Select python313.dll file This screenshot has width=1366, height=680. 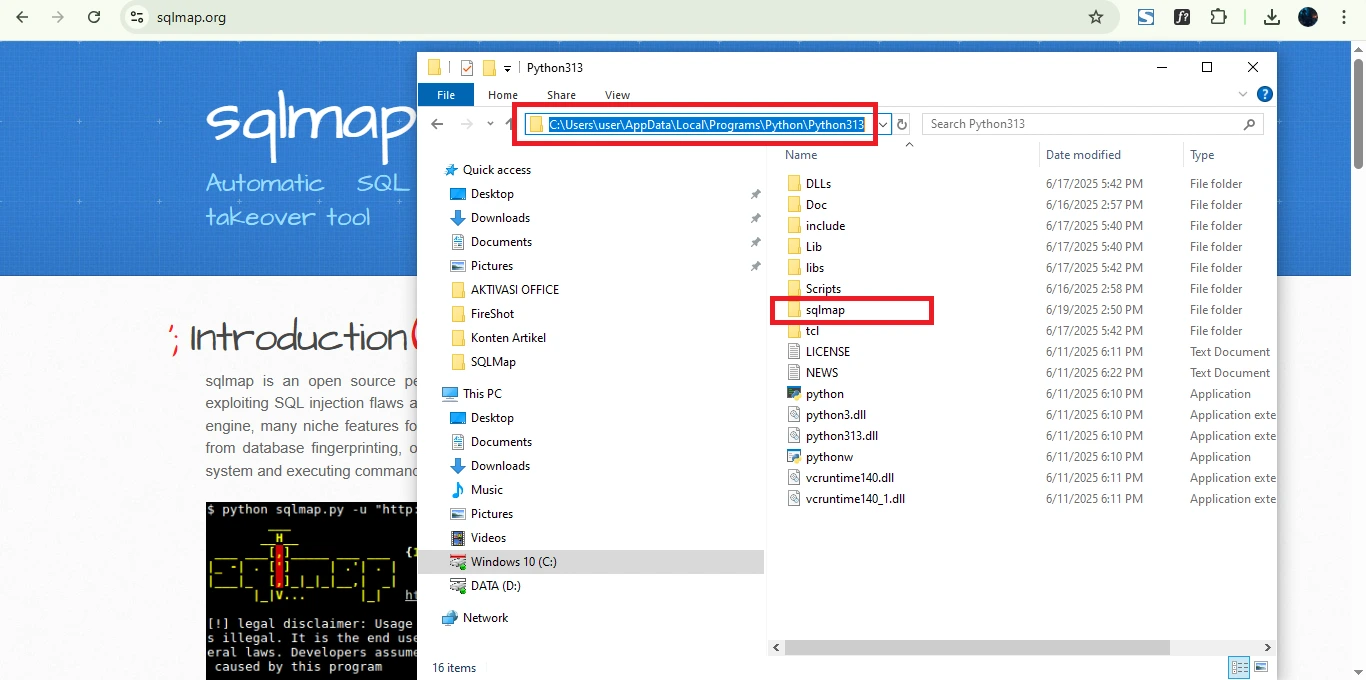pyautogui.click(x=841, y=436)
